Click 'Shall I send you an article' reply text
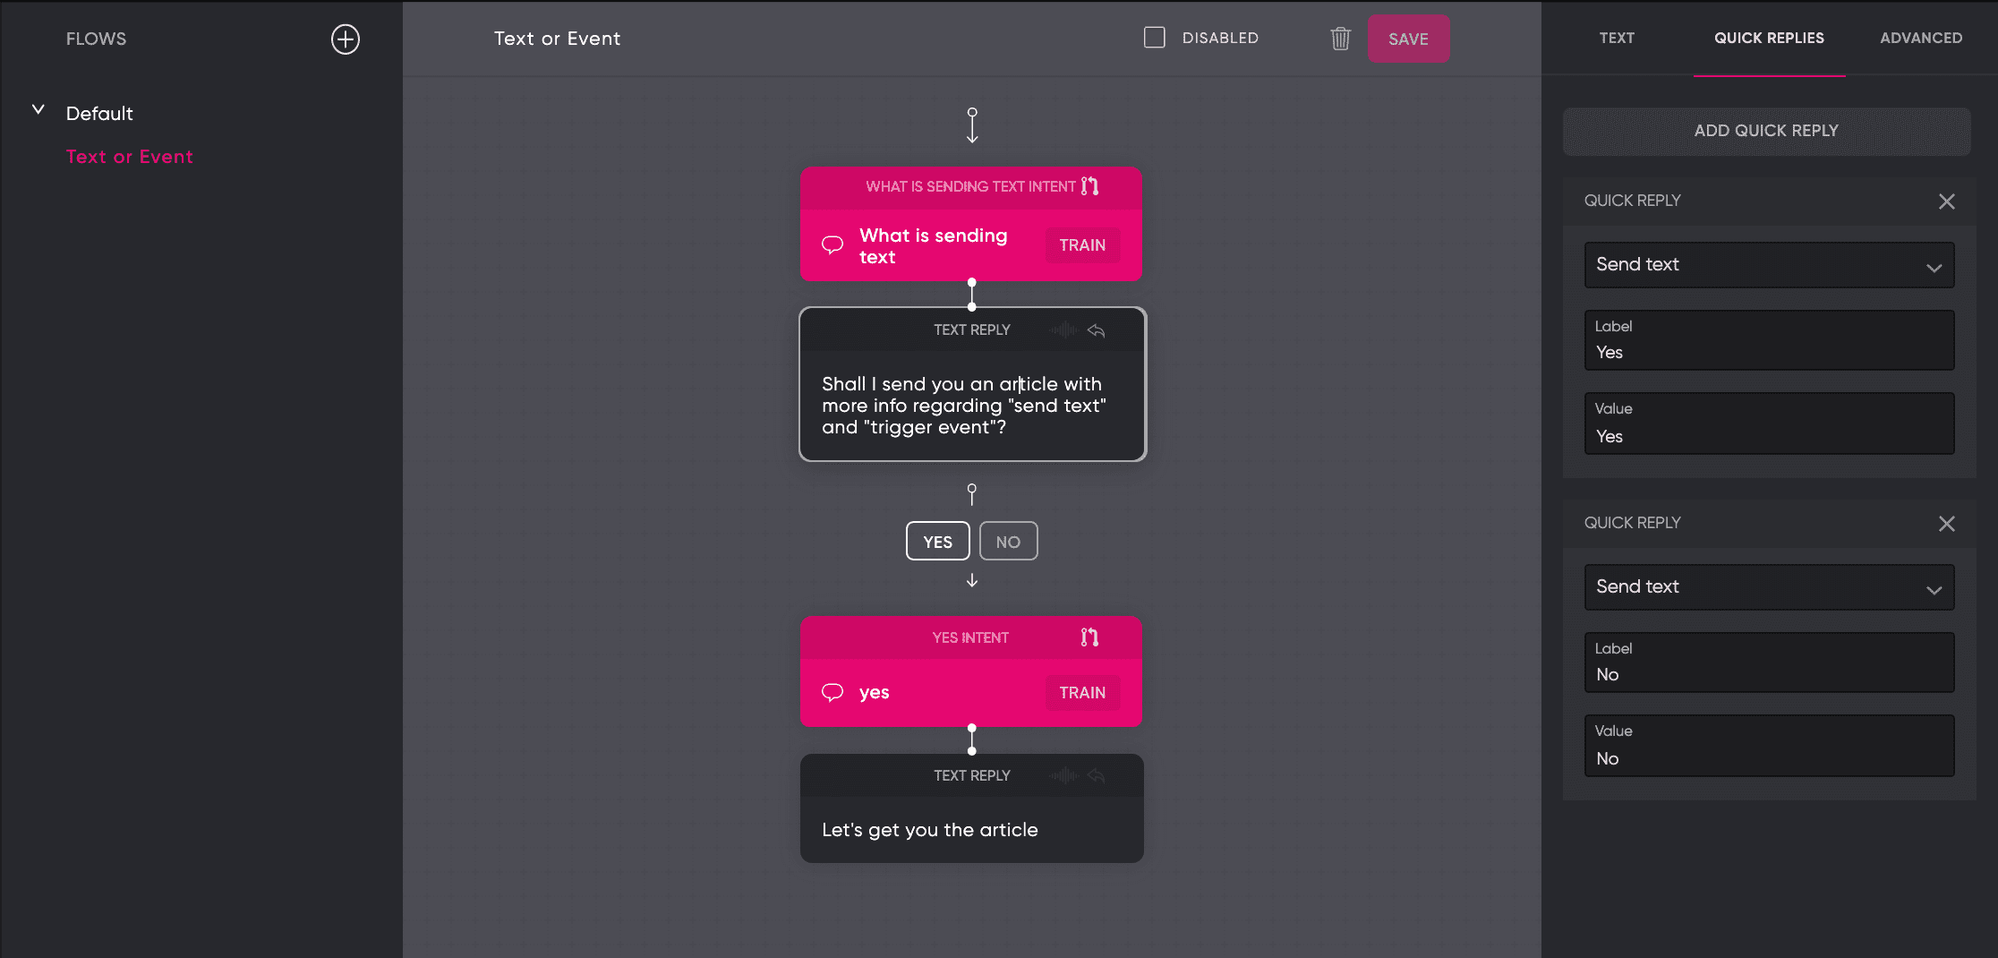The height and width of the screenshot is (958, 1998). coord(964,405)
